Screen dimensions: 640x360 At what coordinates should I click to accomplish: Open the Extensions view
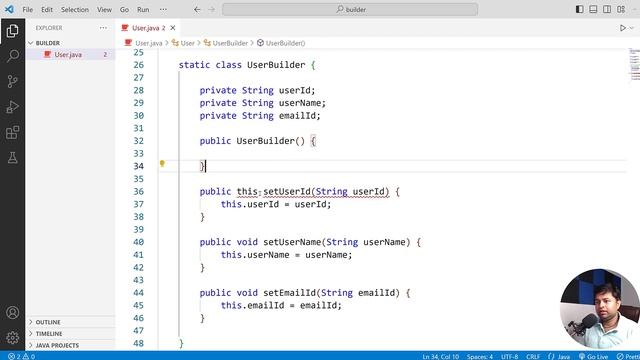click(12, 132)
